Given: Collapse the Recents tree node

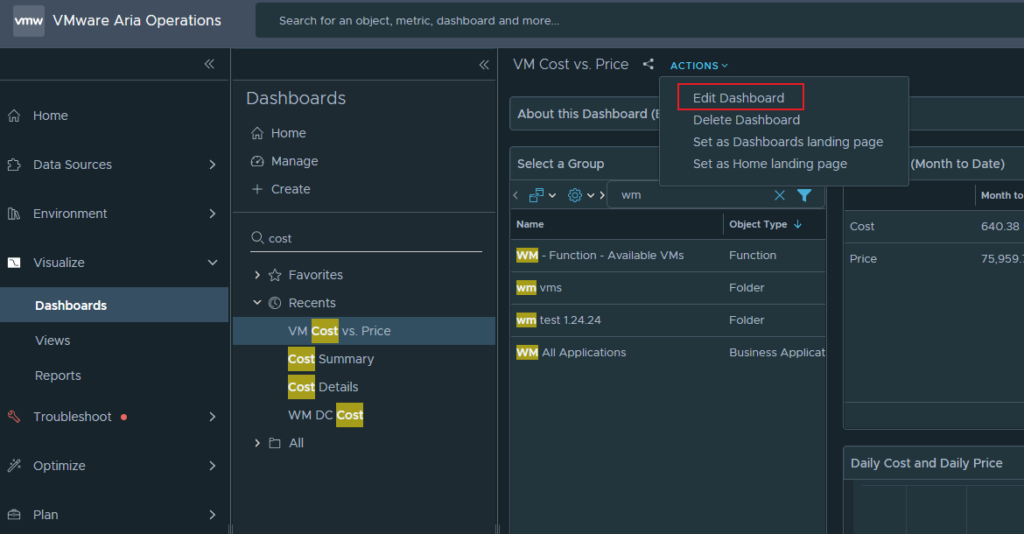Looking at the screenshot, I should coord(257,302).
